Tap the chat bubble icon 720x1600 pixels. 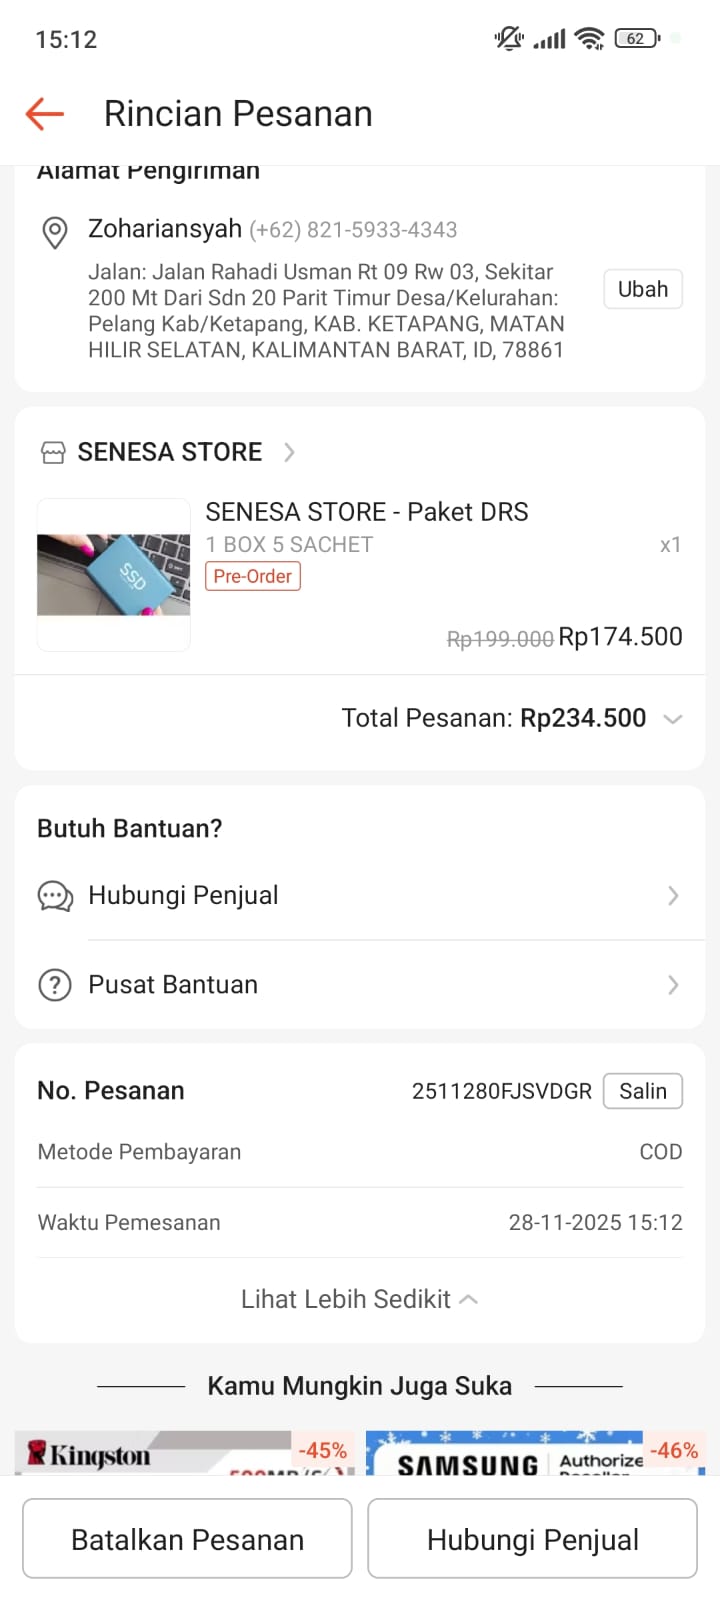click(x=55, y=896)
